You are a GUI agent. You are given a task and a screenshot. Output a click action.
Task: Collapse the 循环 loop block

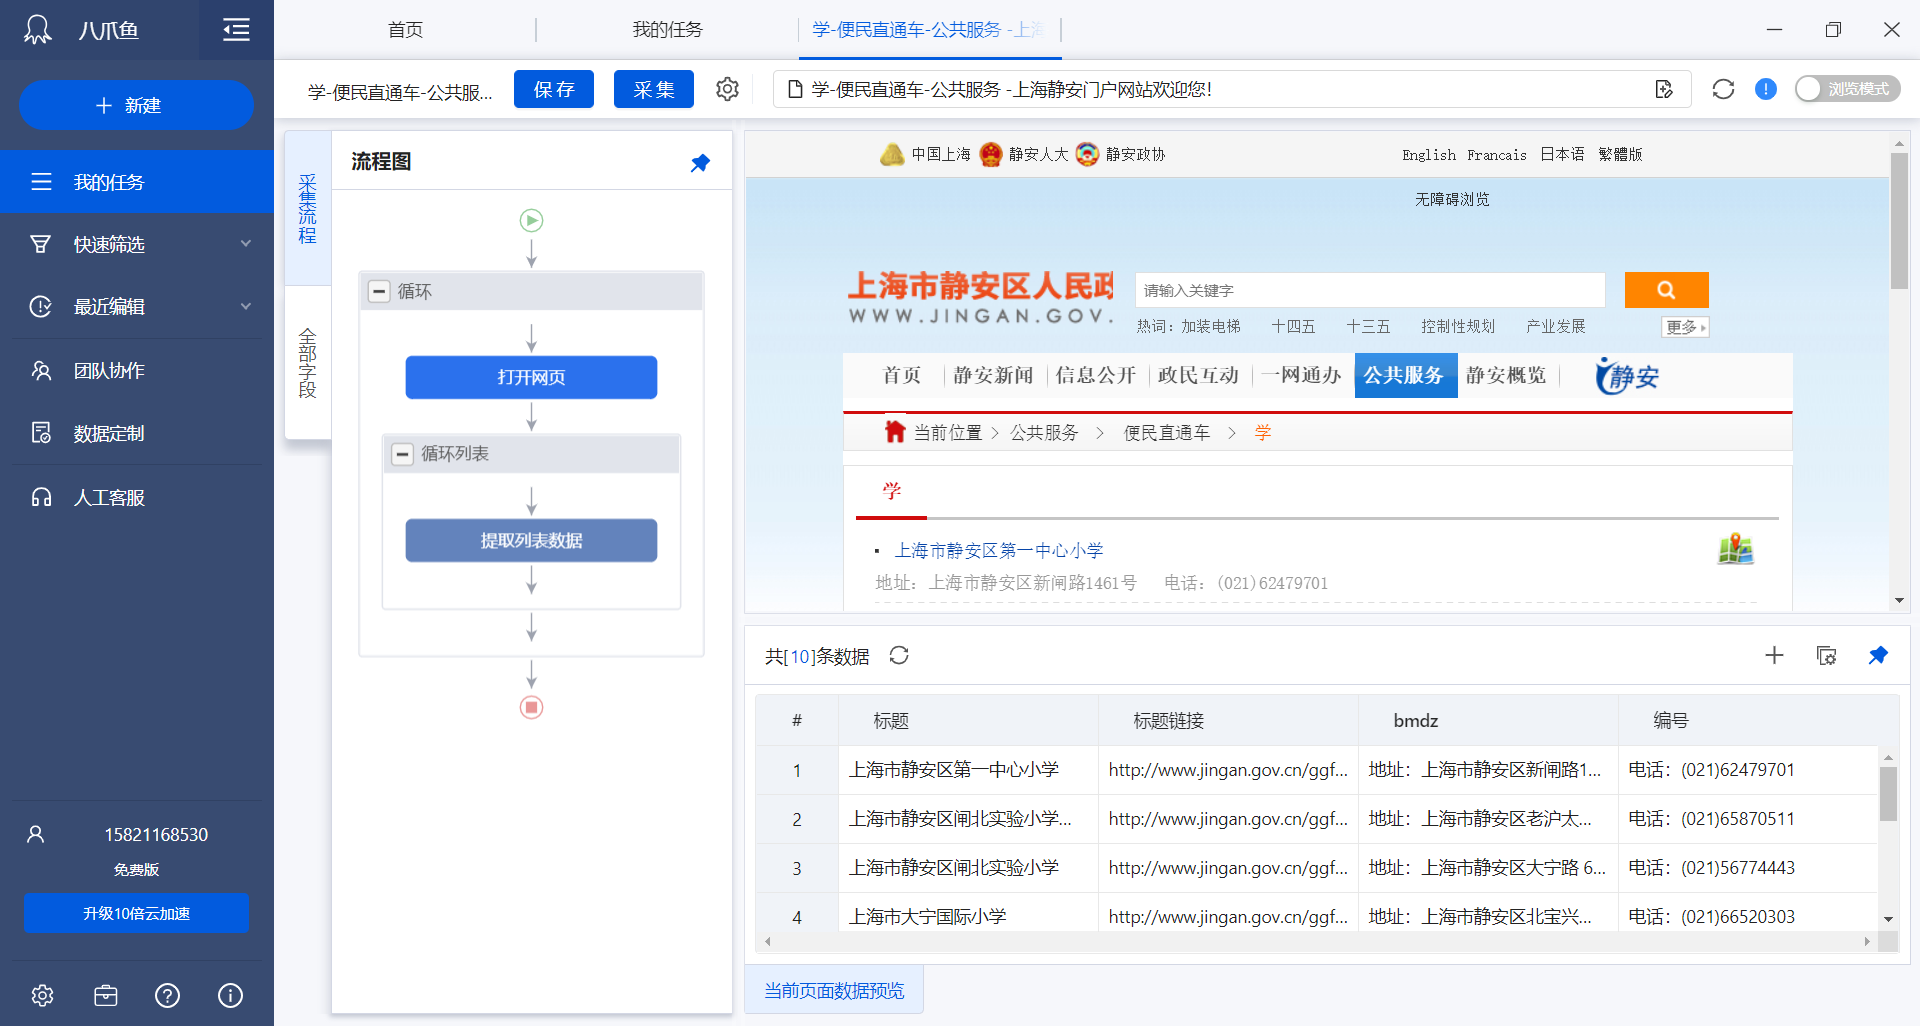click(x=379, y=291)
